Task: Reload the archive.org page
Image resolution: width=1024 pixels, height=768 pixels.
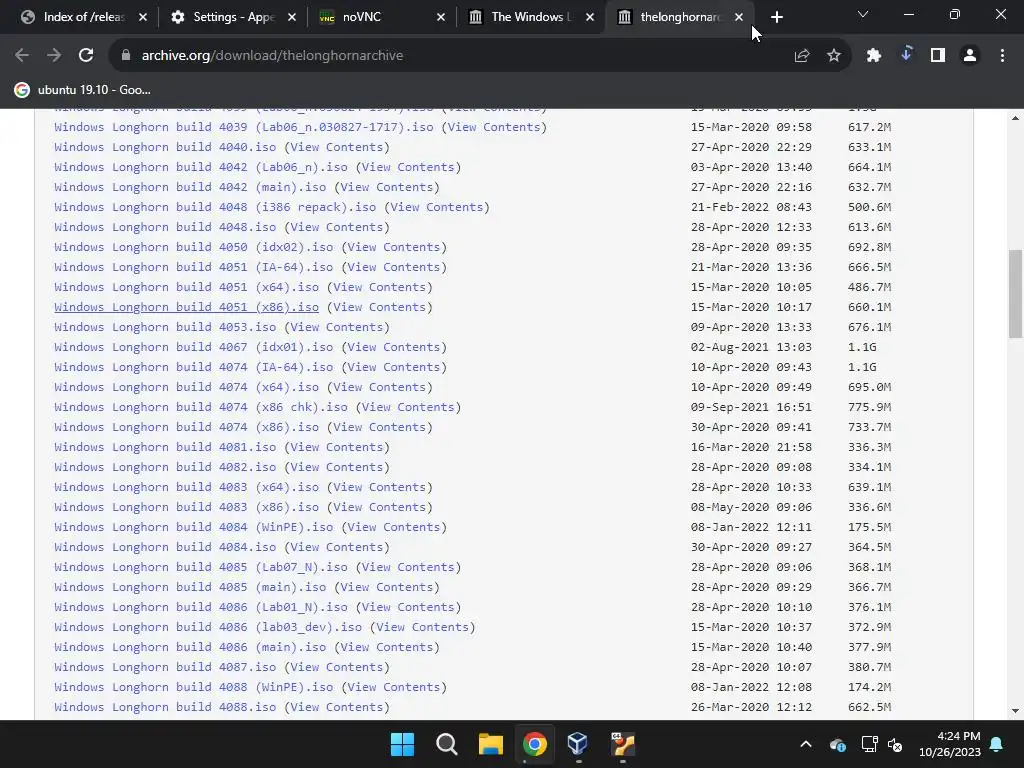Action: click(x=86, y=56)
